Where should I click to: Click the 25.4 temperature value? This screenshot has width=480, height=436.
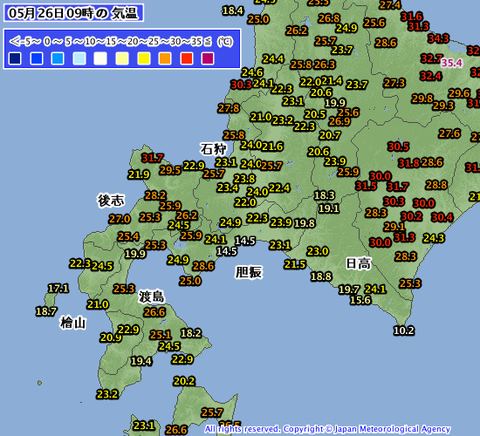[x=128, y=237]
